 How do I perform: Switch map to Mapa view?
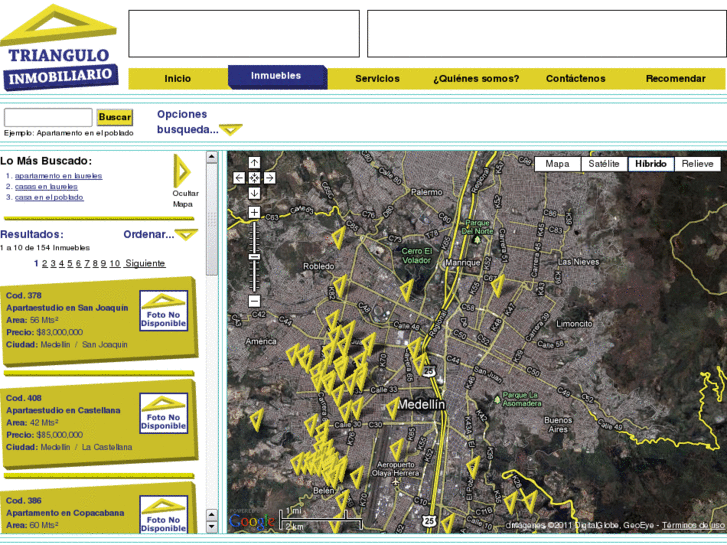coord(557,164)
